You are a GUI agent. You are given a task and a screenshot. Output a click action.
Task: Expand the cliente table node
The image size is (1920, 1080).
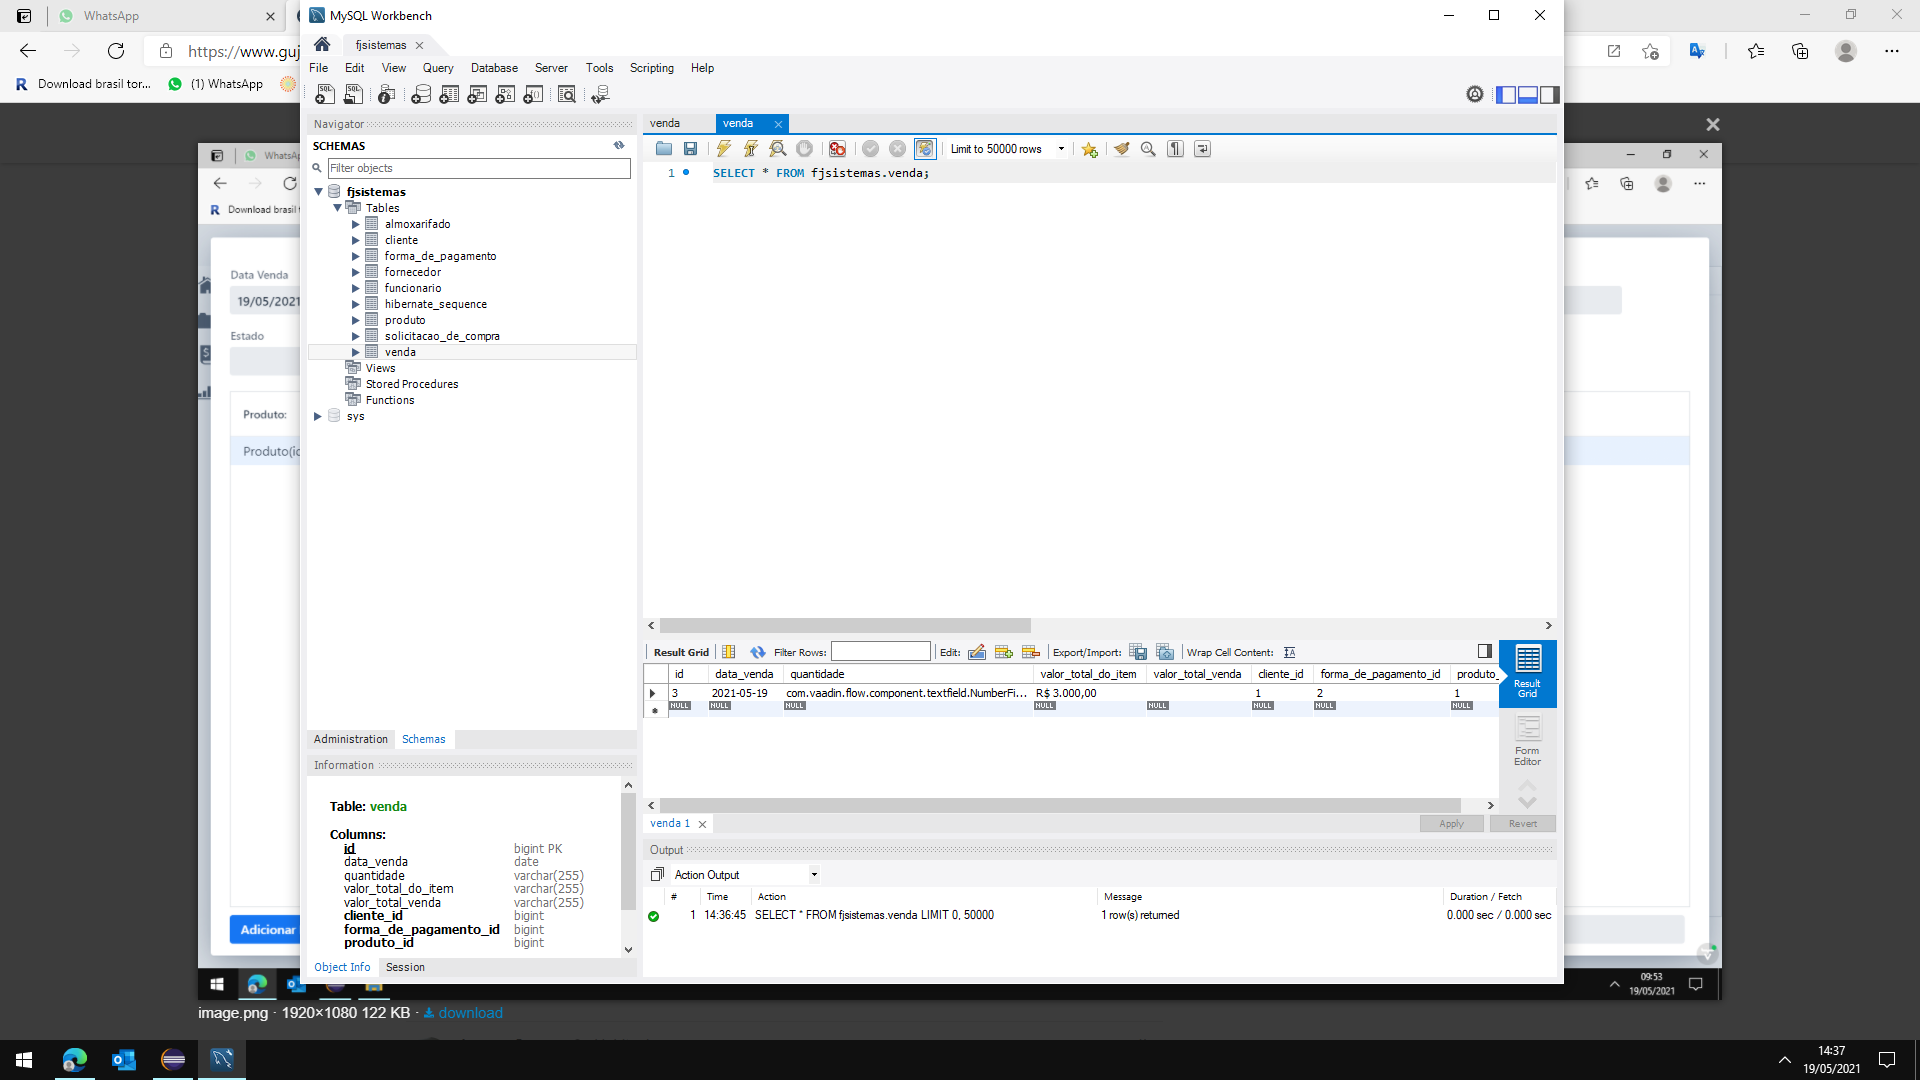(355, 240)
